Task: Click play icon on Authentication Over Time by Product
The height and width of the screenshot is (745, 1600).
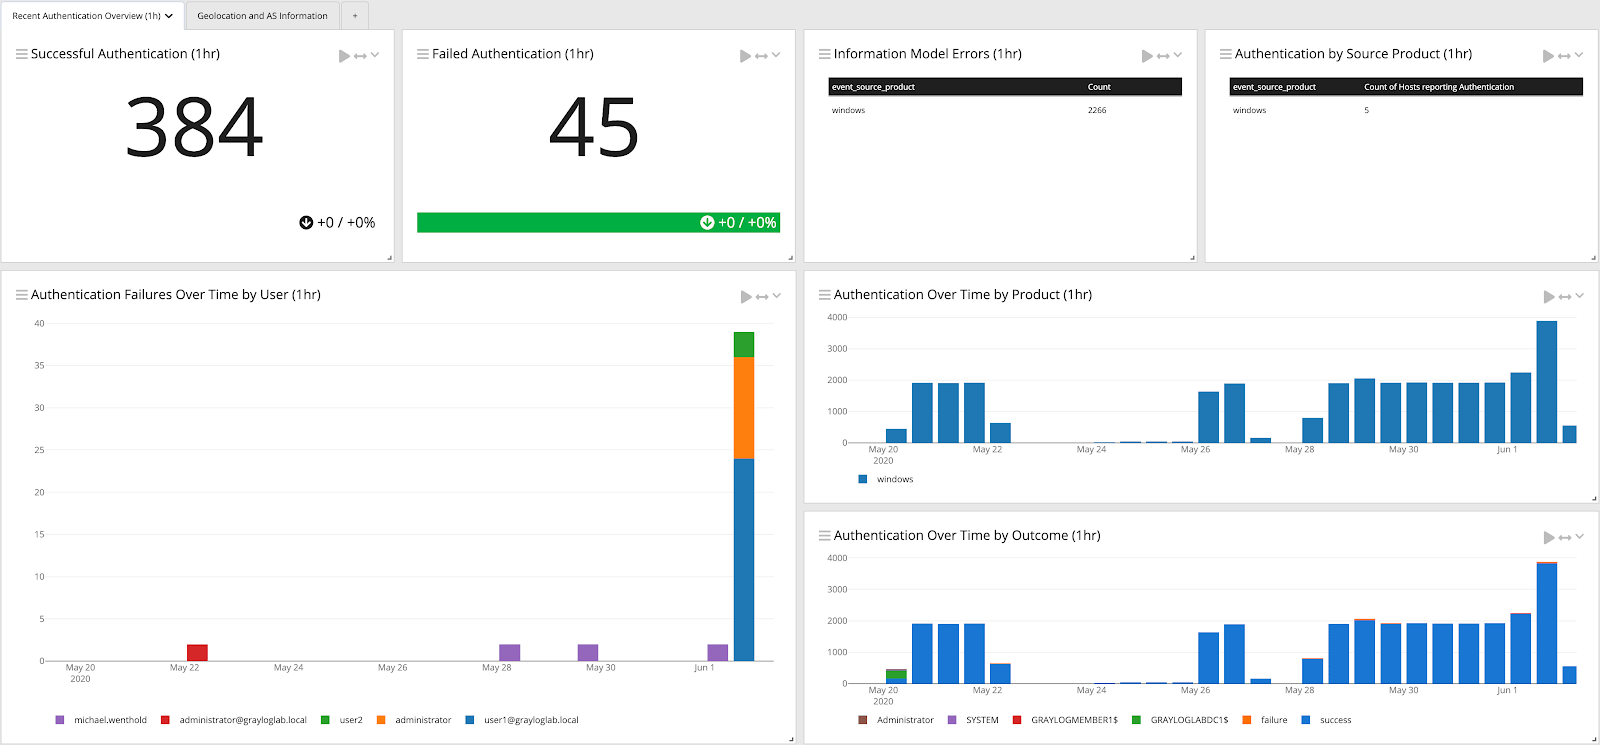Action: click(x=1549, y=297)
